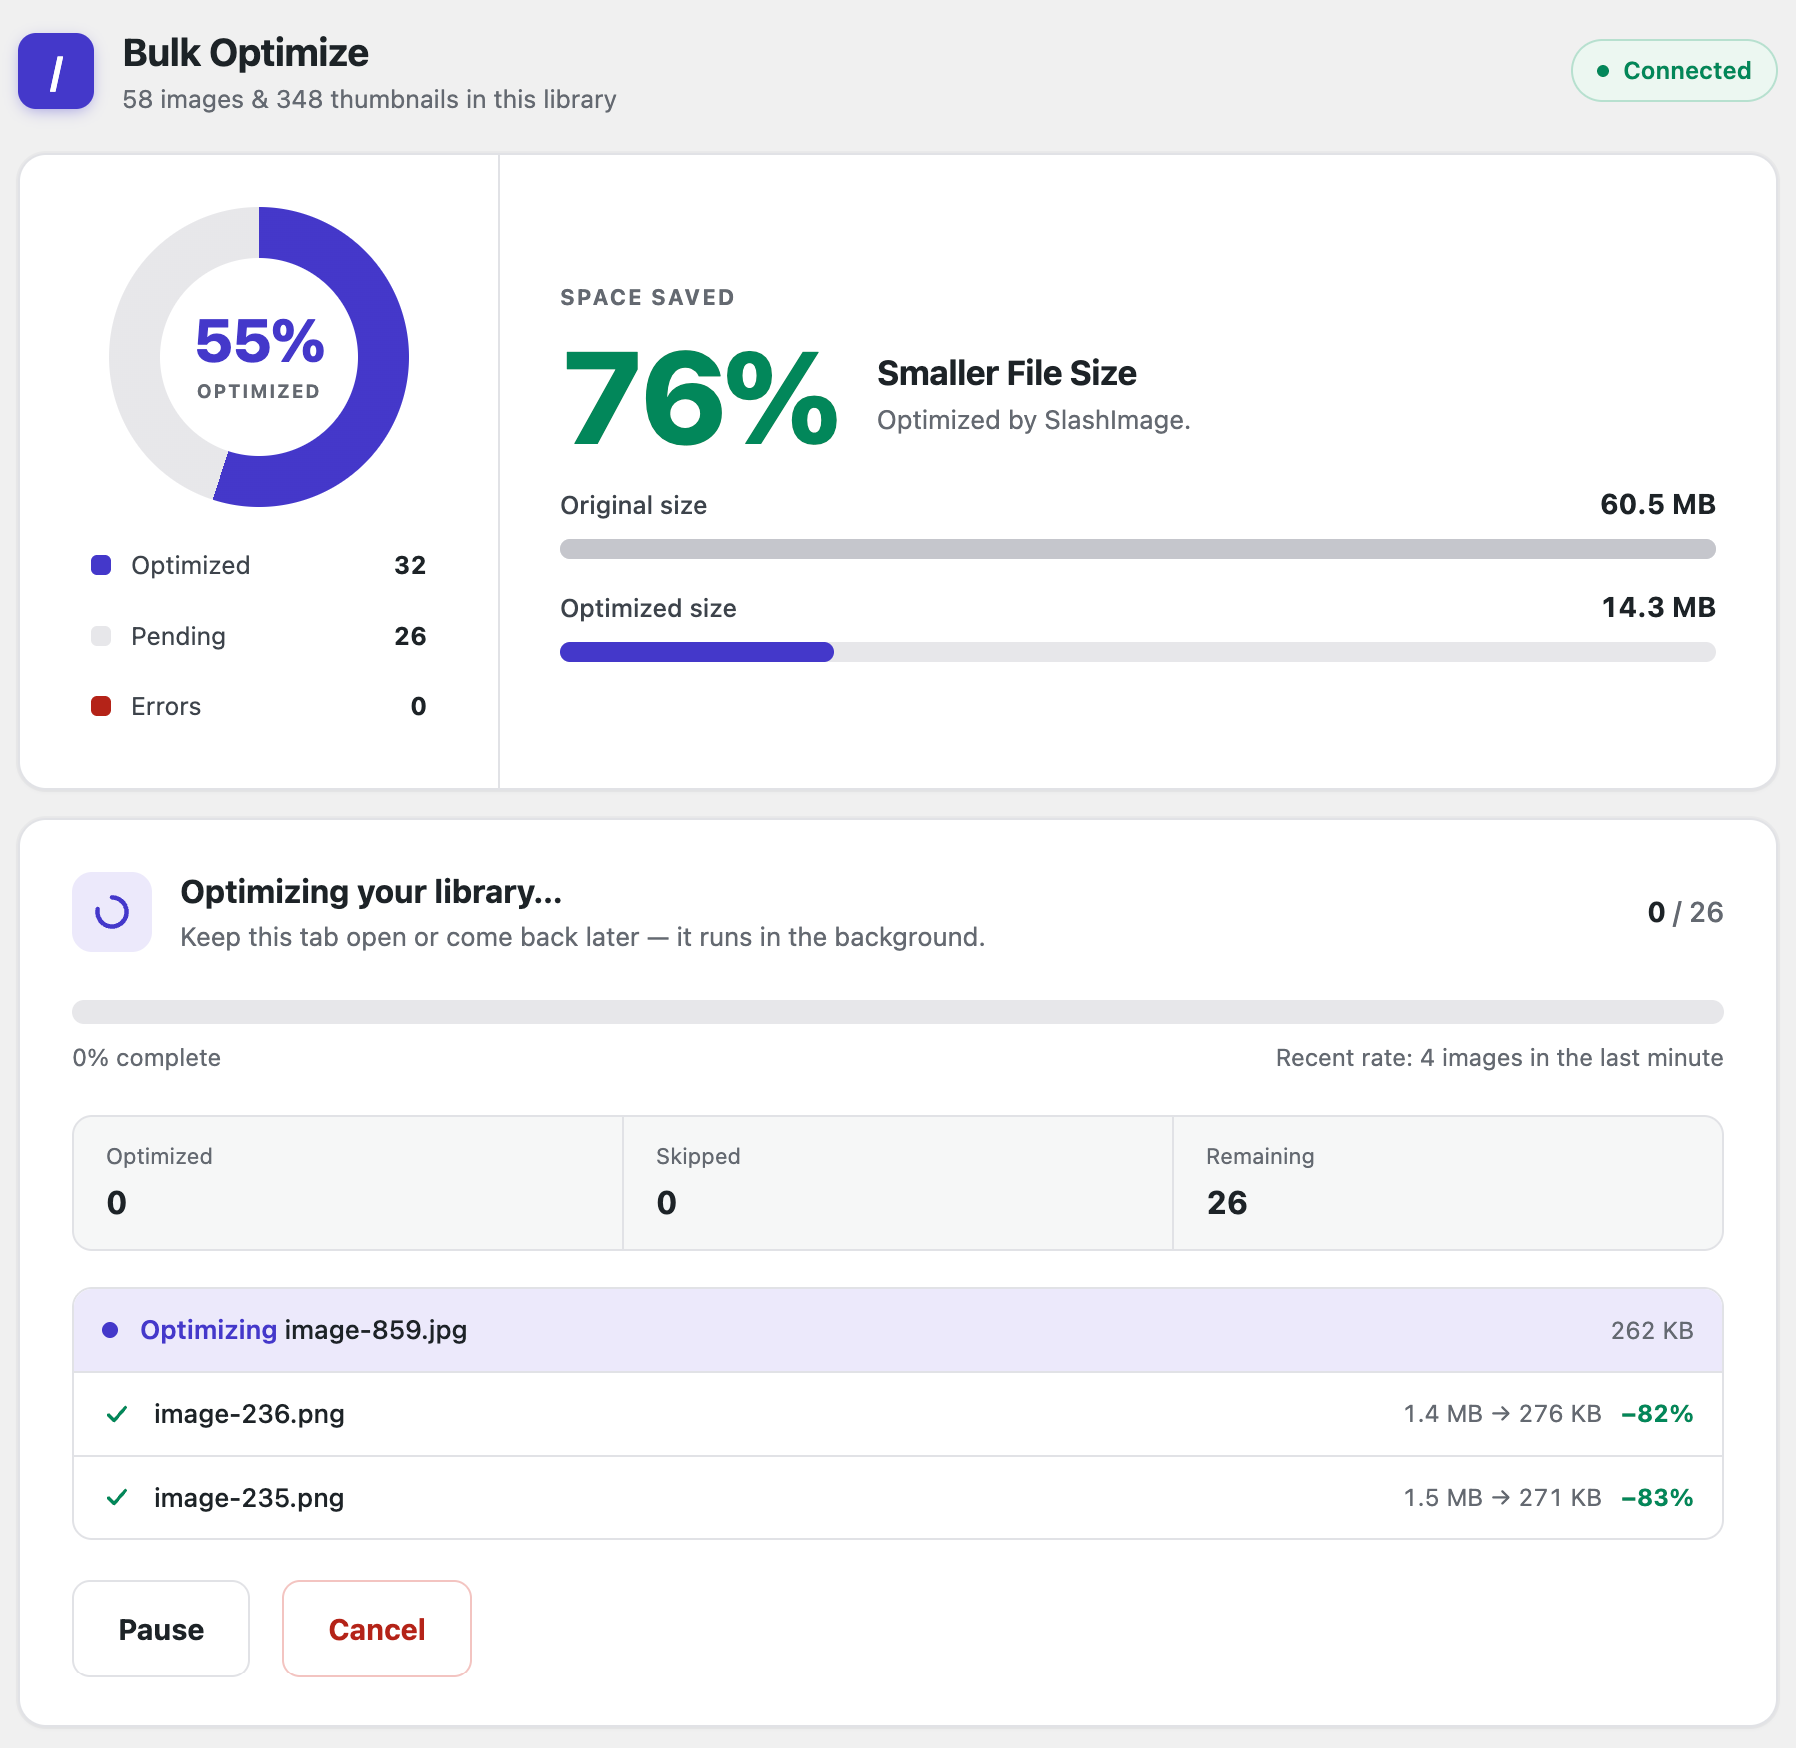Click the Optimized legend count 32
The height and width of the screenshot is (1748, 1796).
410,565
